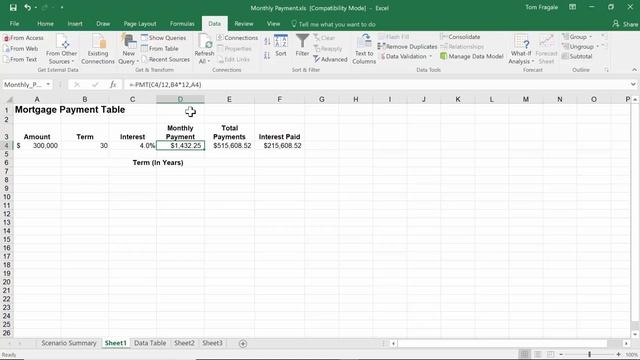The image size is (640, 360).
Task: Expand the formula bar
Action: tap(633, 84)
